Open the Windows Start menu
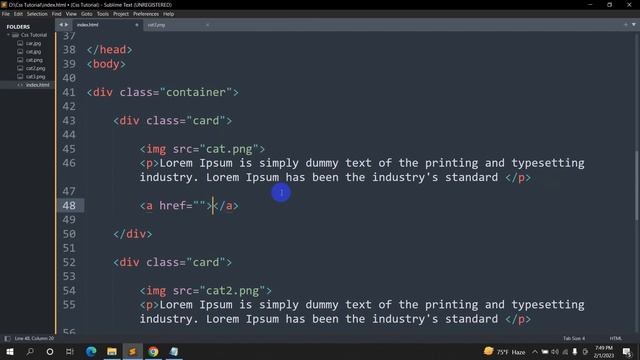 pyautogui.click(x=10, y=351)
